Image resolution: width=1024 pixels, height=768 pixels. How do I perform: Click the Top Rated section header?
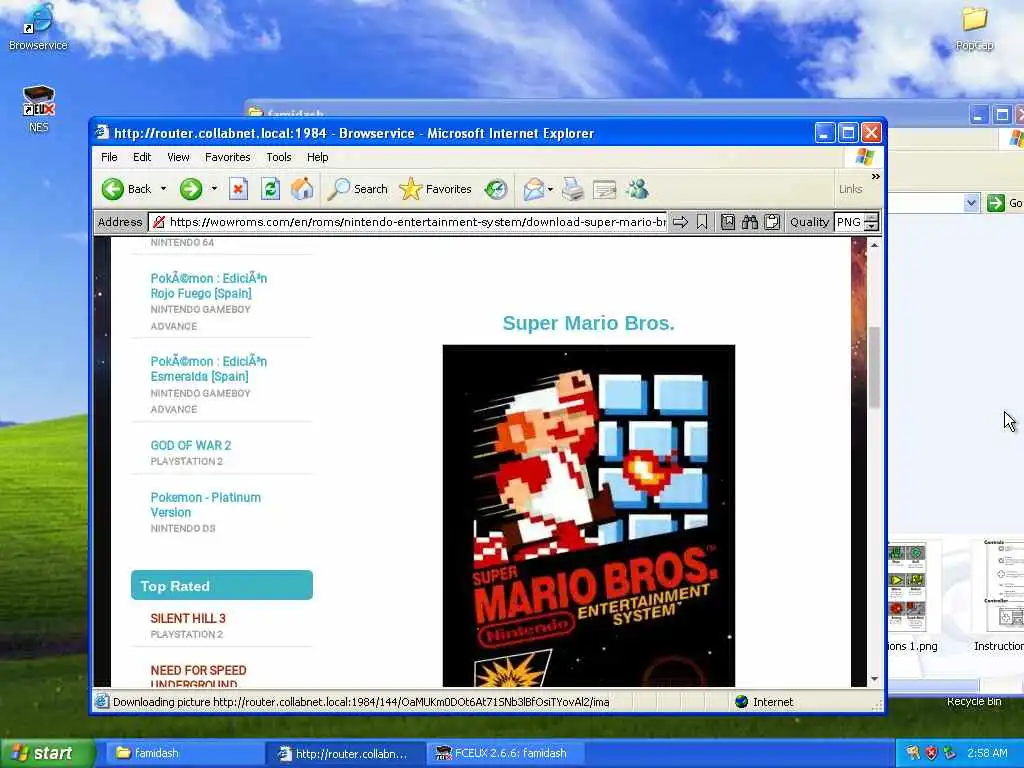click(x=222, y=585)
